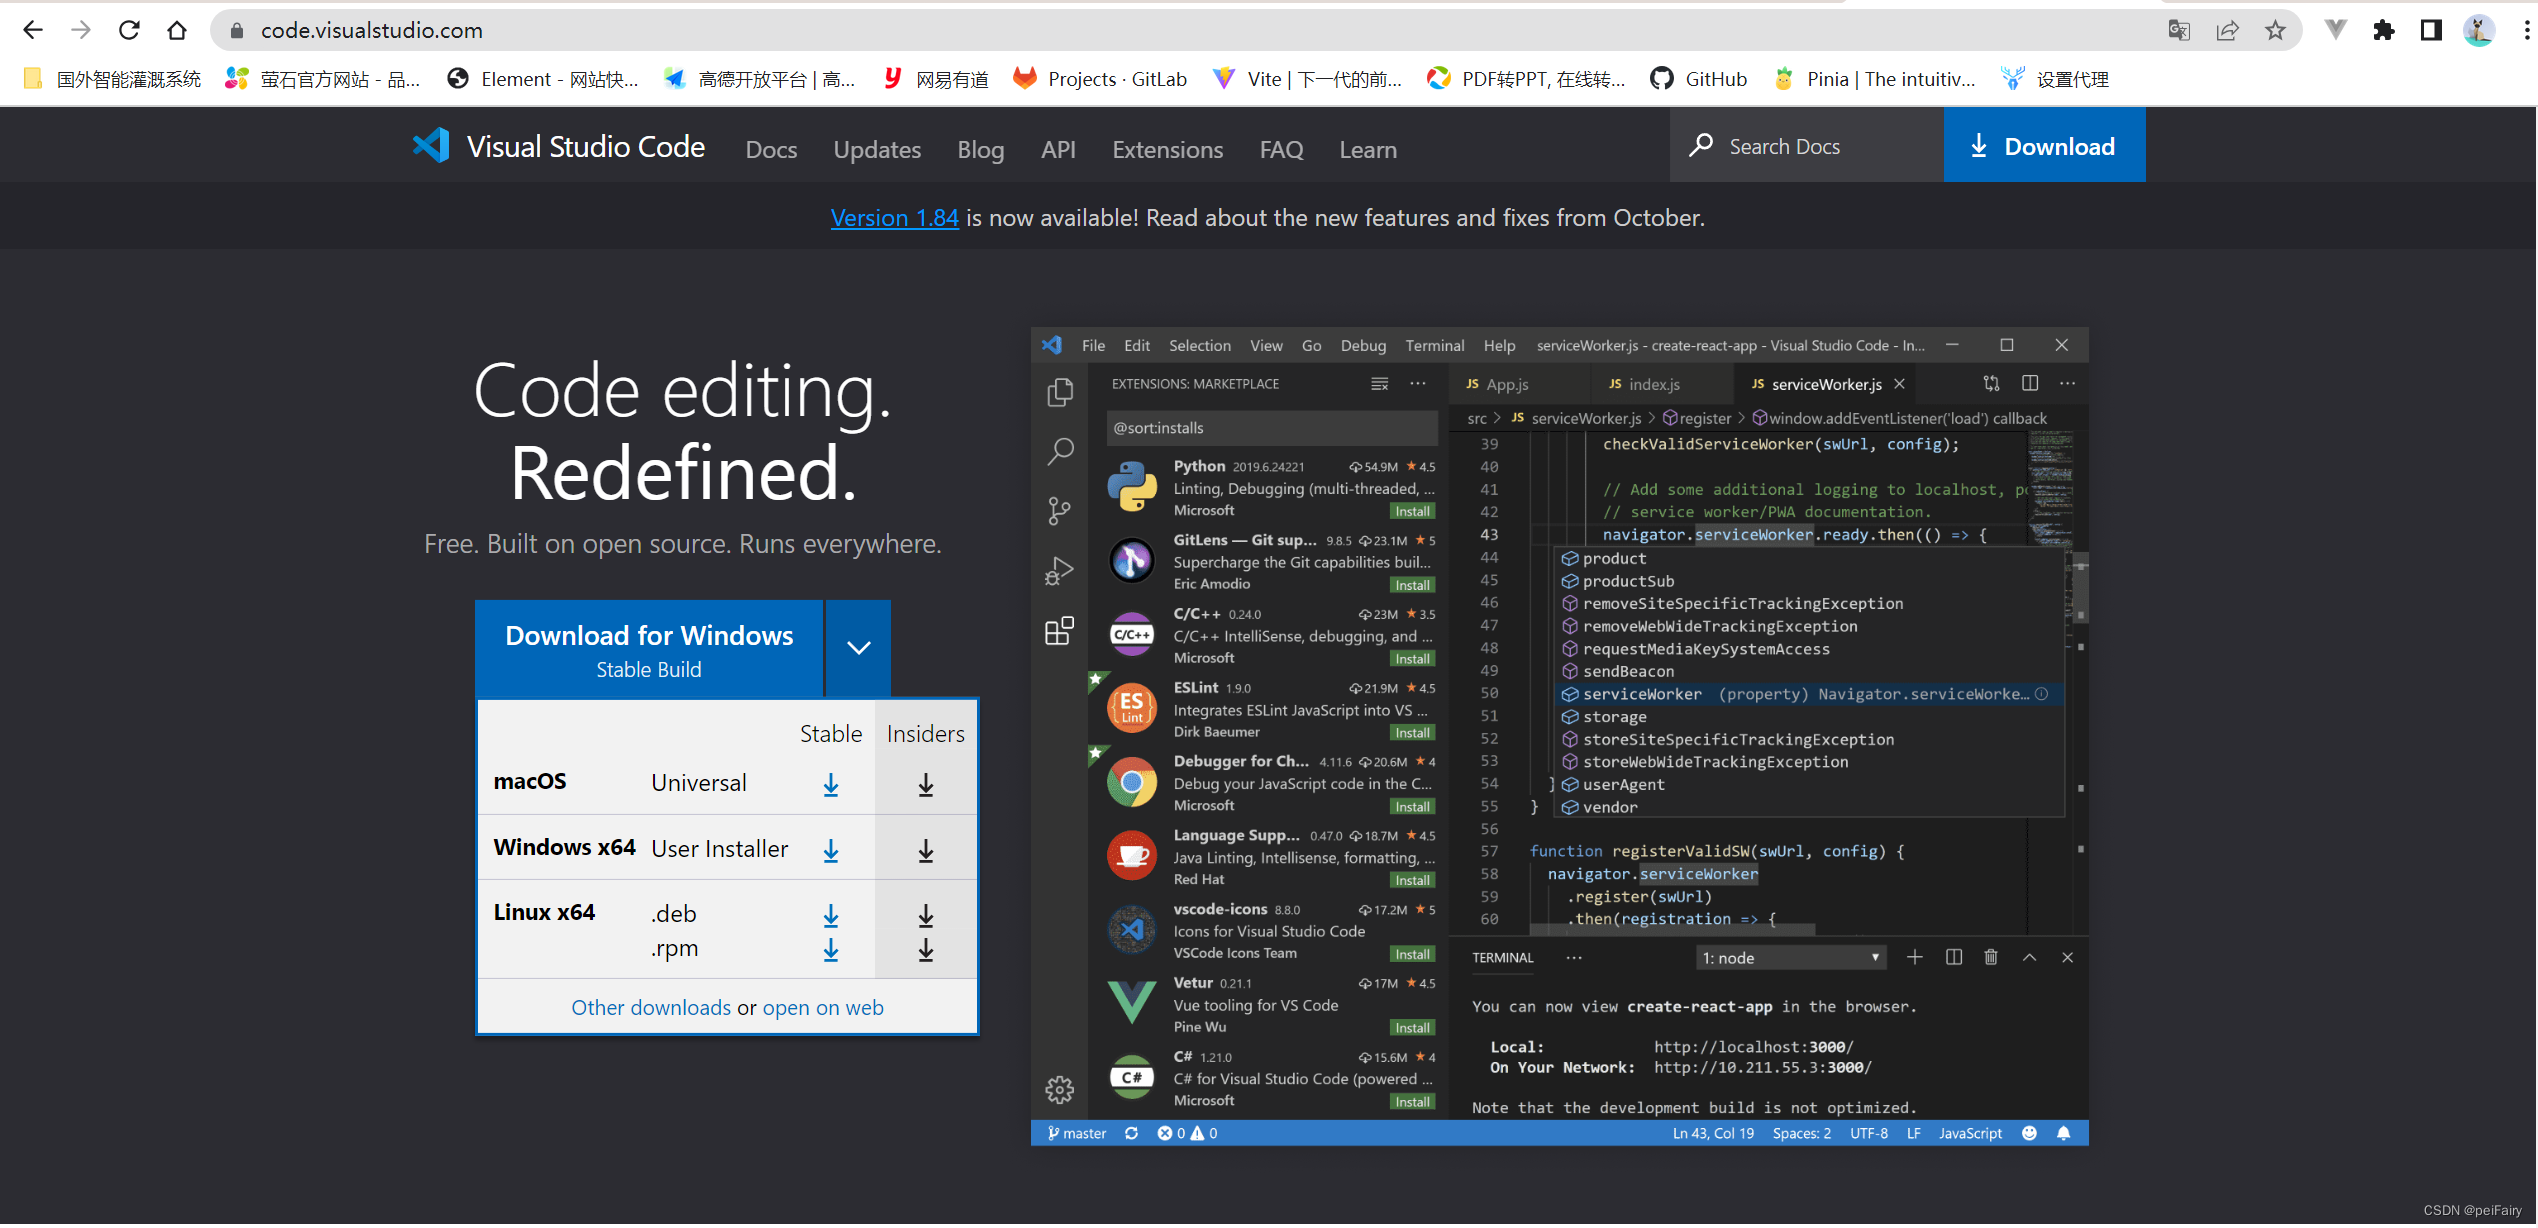Click the Version 1.84 link
The height and width of the screenshot is (1228, 2538).
click(x=894, y=217)
